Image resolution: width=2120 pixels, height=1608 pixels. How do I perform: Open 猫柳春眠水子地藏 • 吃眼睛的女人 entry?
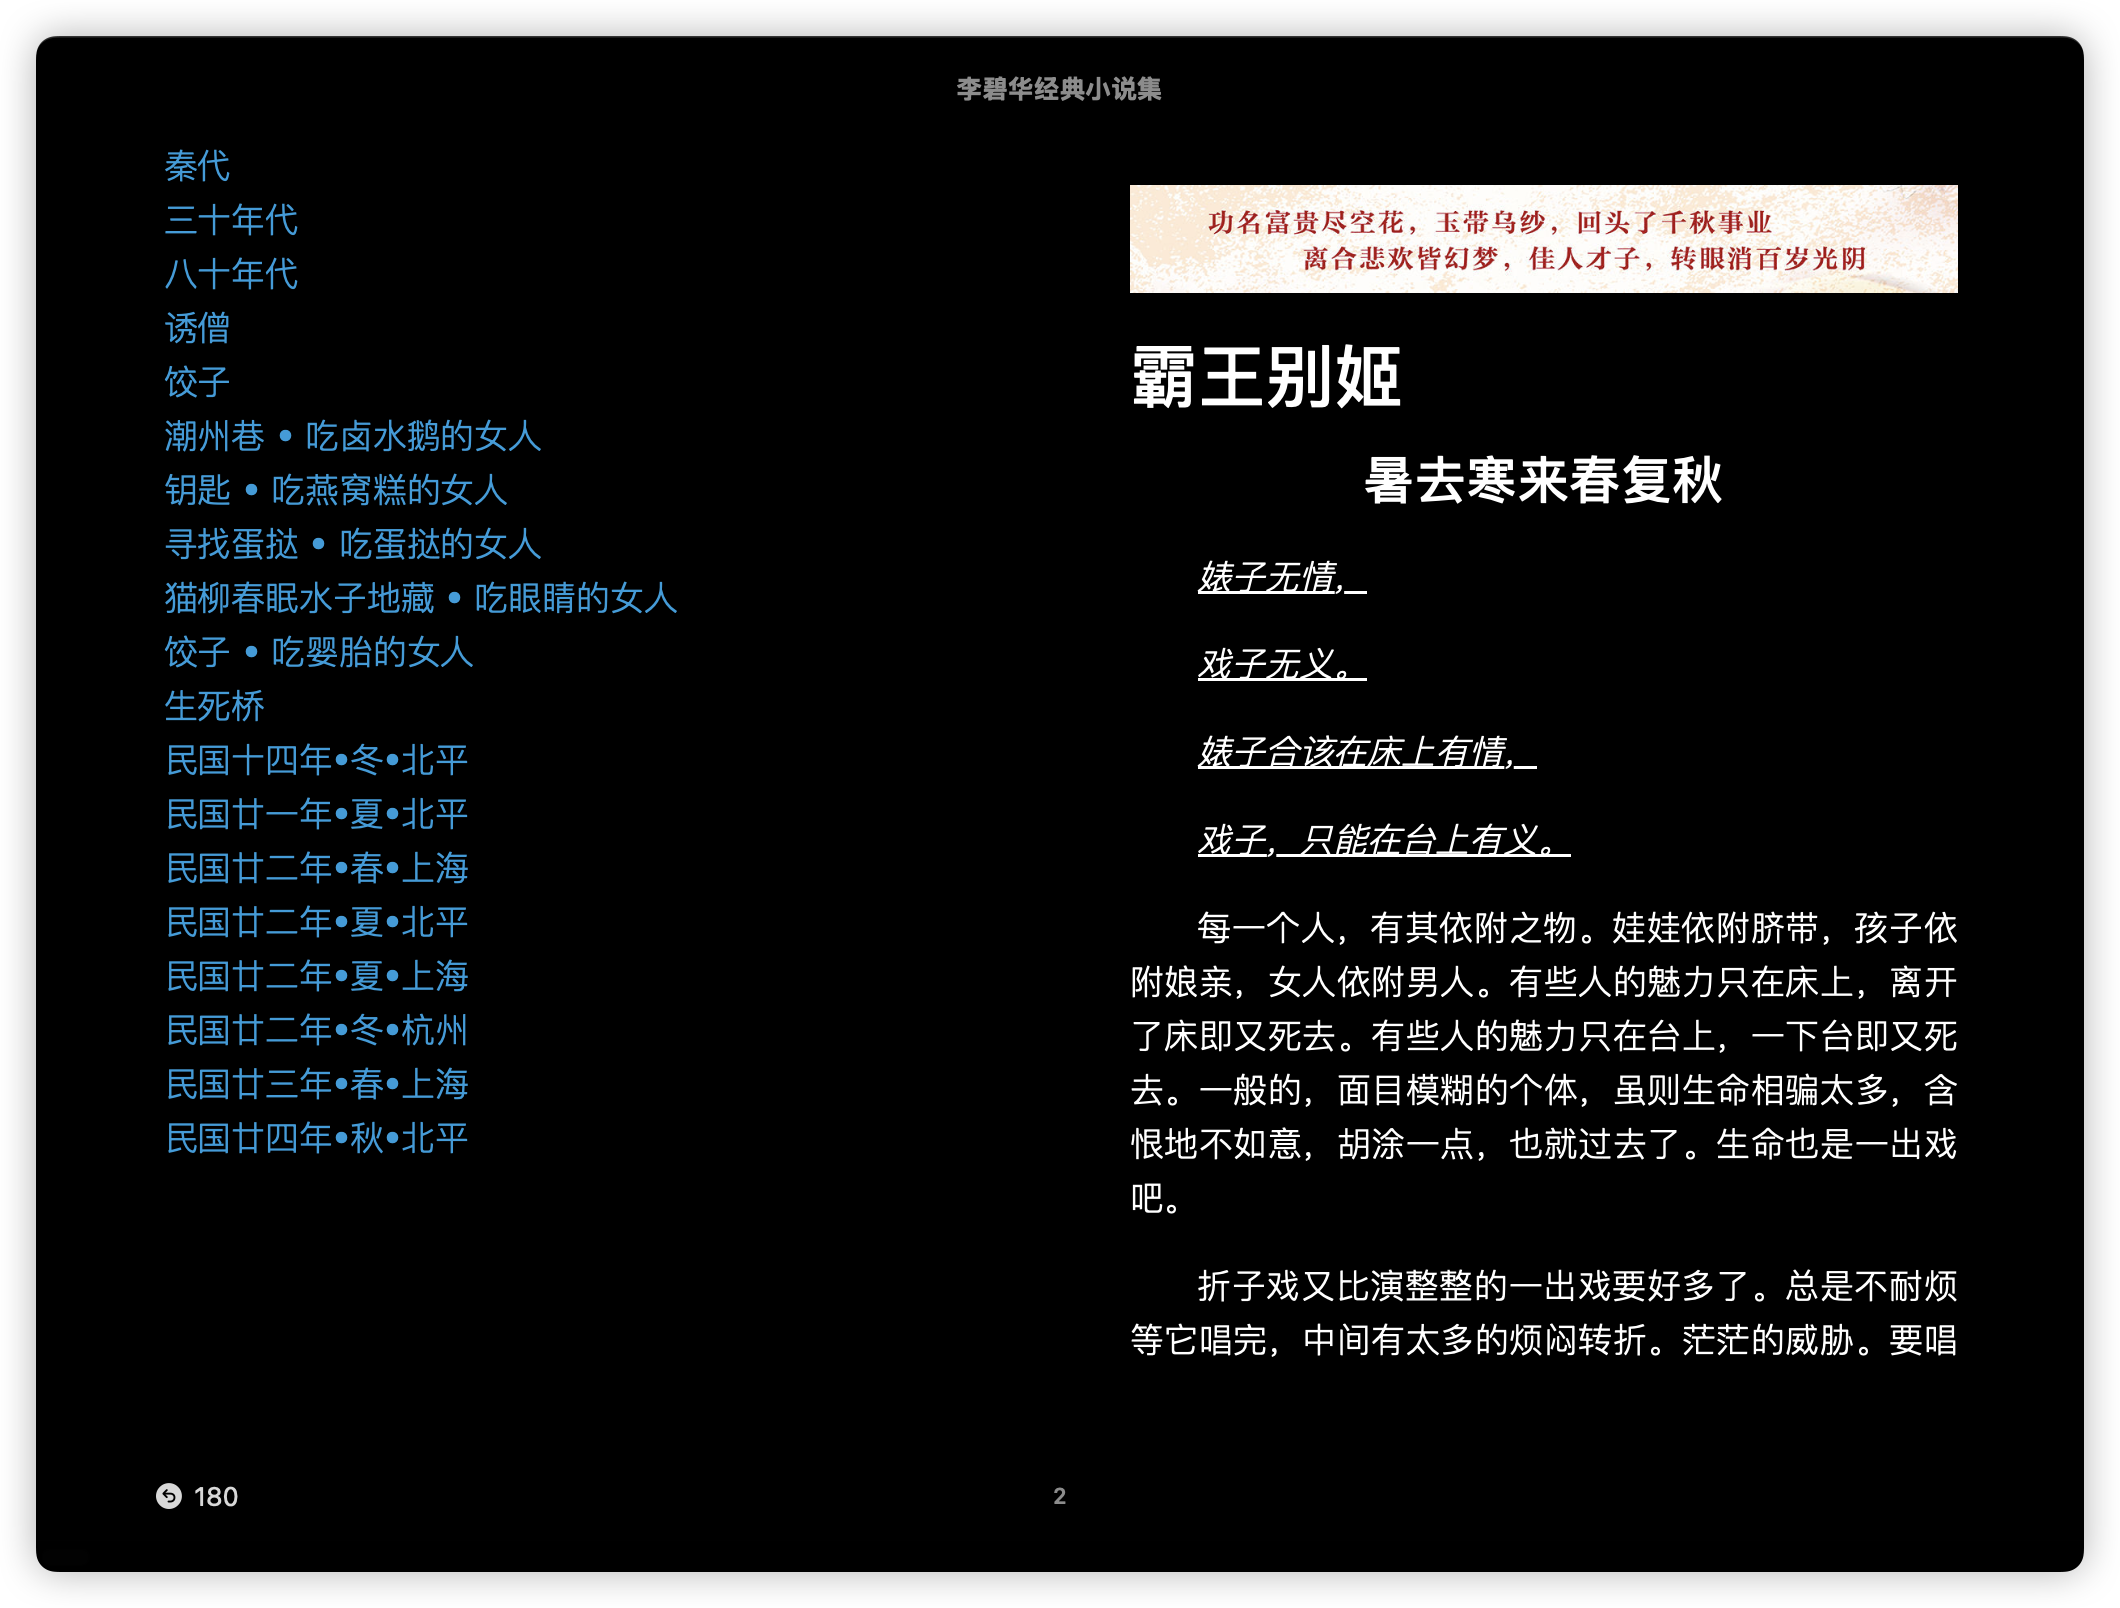[x=421, y=598]
